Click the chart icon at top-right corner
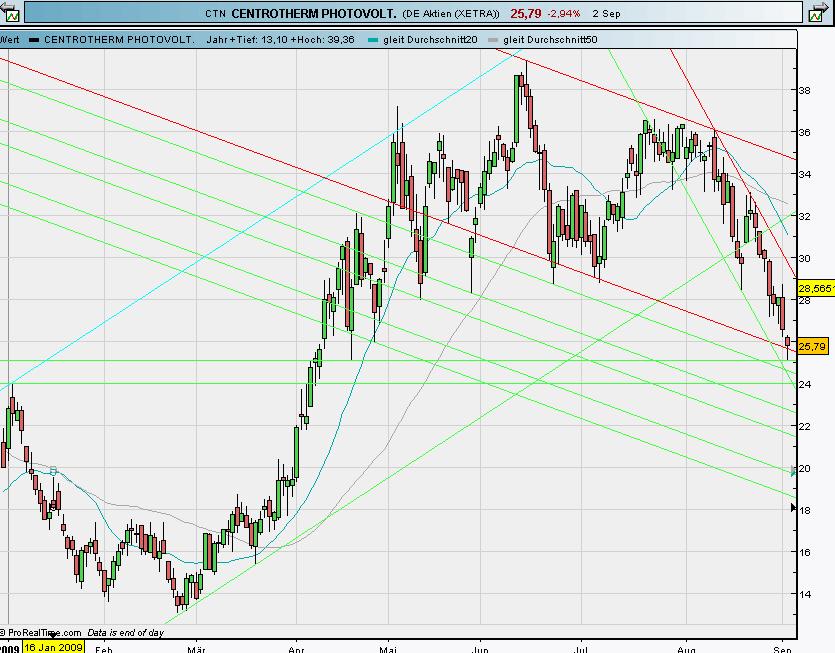The height and width of the screenshot is (653, 835). pos(822,13)
